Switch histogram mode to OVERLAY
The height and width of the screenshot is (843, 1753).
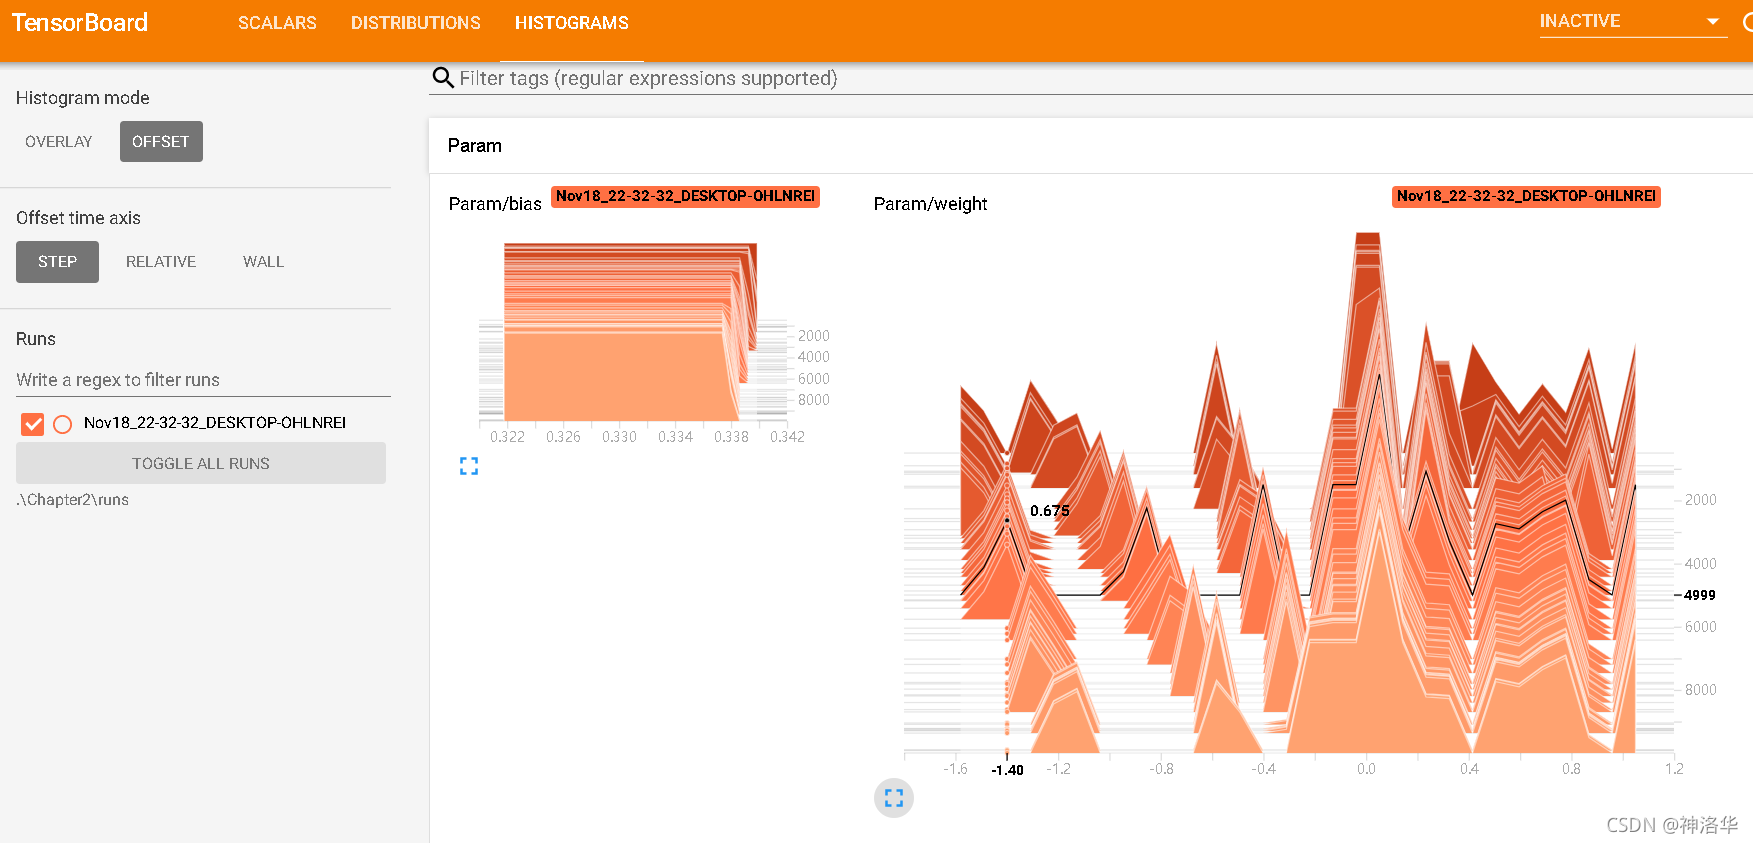click(x=59, y=142)
